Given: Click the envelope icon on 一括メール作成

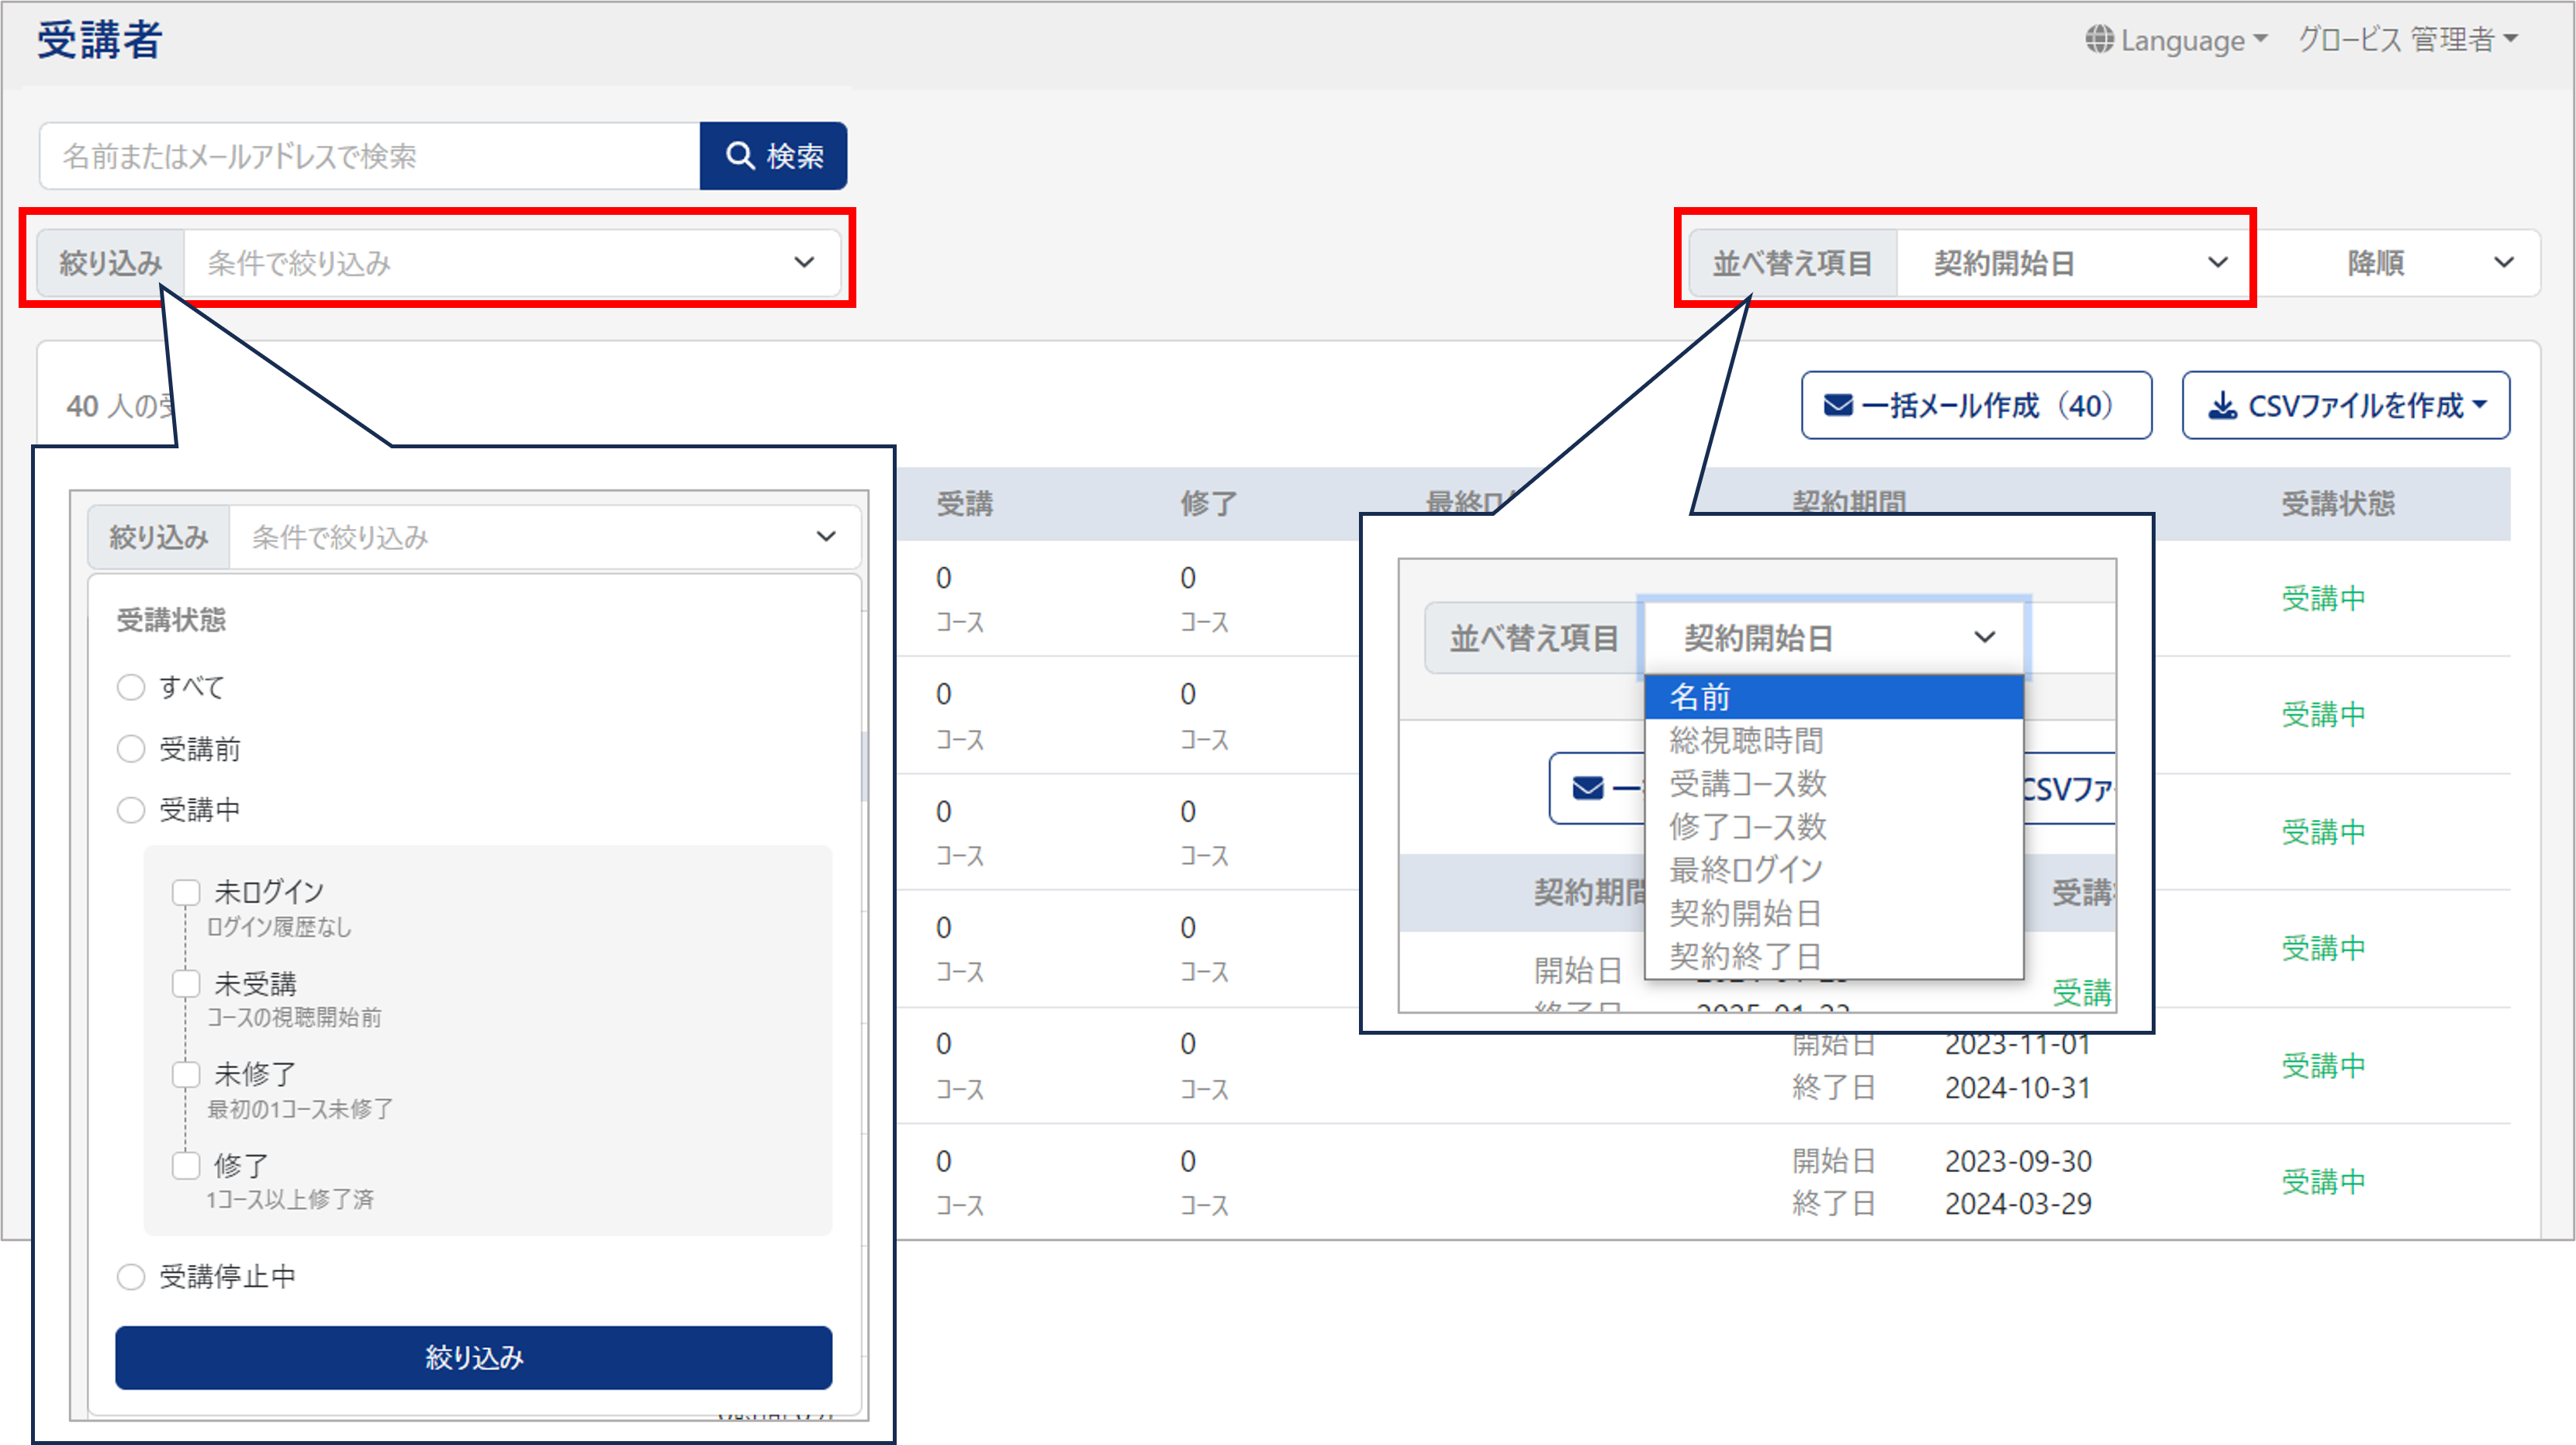Looking at the screenshot, I should pos(1838,405).
